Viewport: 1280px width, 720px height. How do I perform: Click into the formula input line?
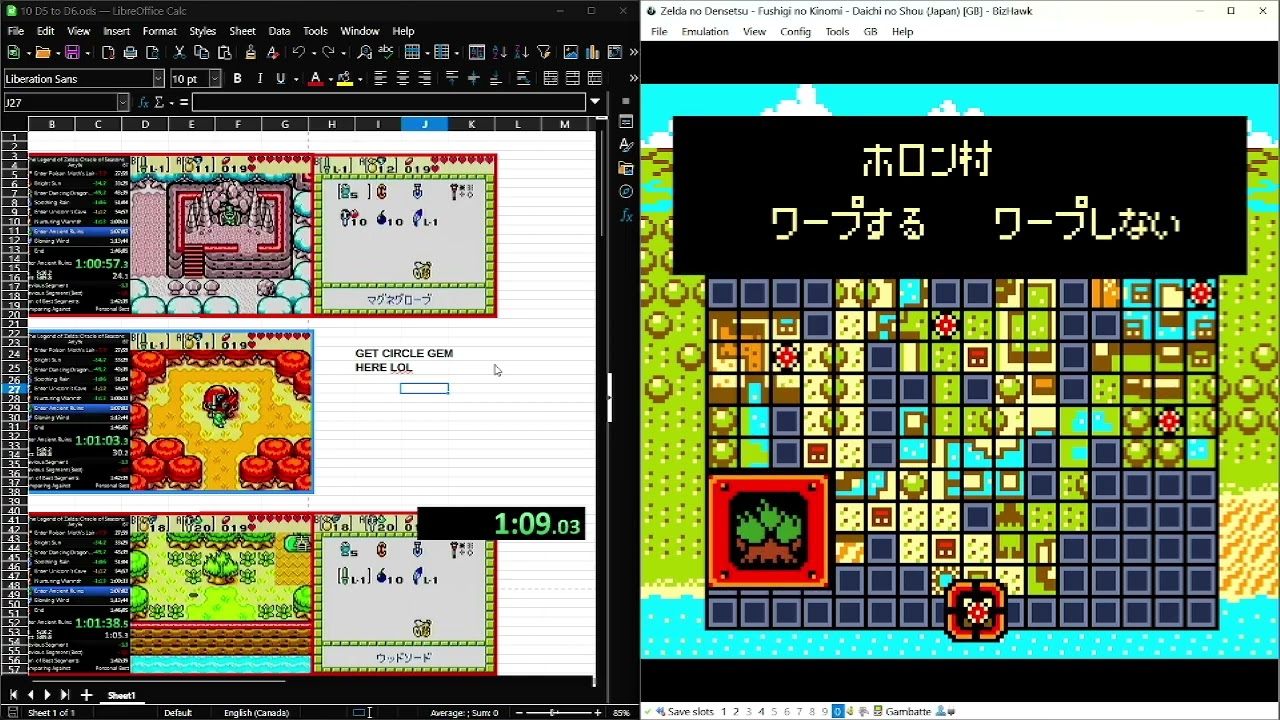pos(390,102)
